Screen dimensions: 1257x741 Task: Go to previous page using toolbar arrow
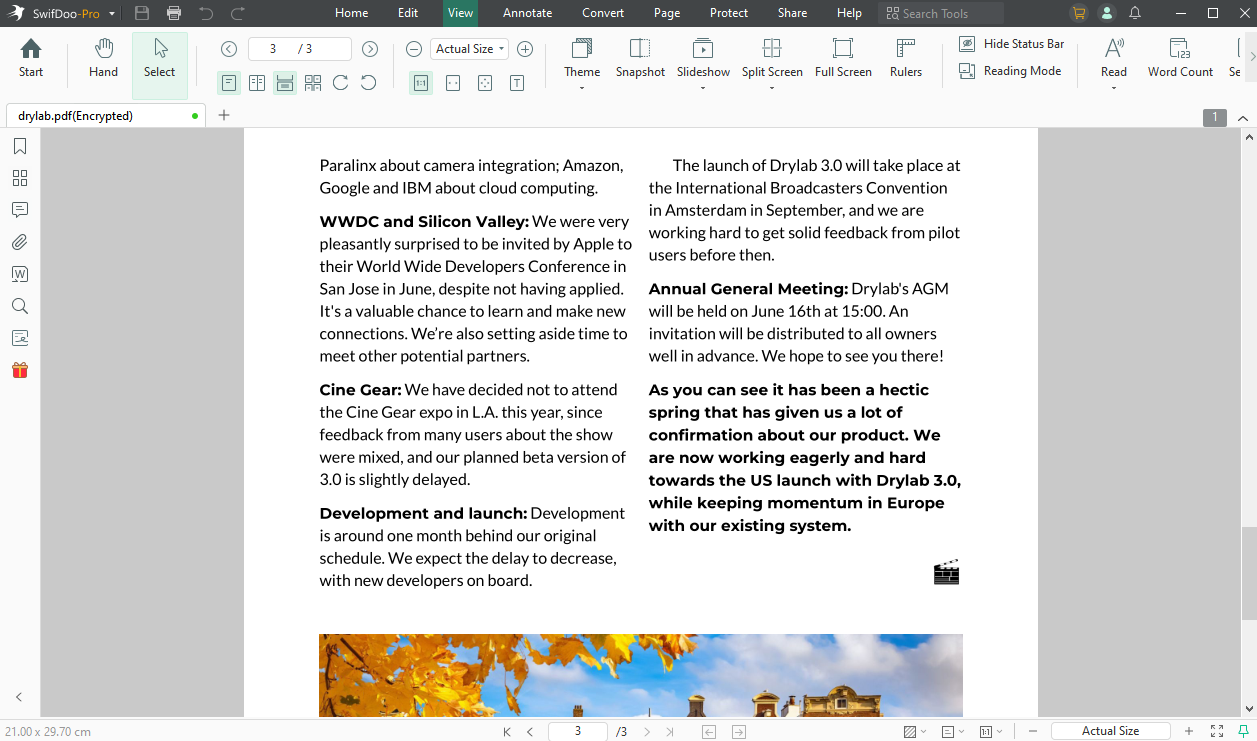229,49
